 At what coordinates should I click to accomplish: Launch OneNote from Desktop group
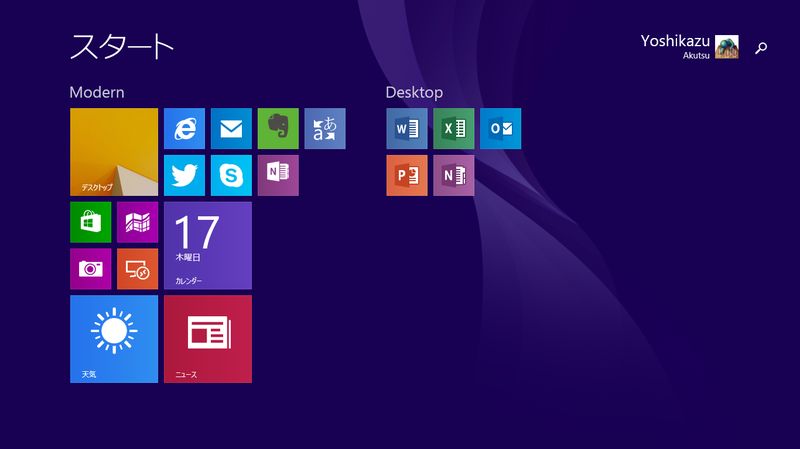454,175
